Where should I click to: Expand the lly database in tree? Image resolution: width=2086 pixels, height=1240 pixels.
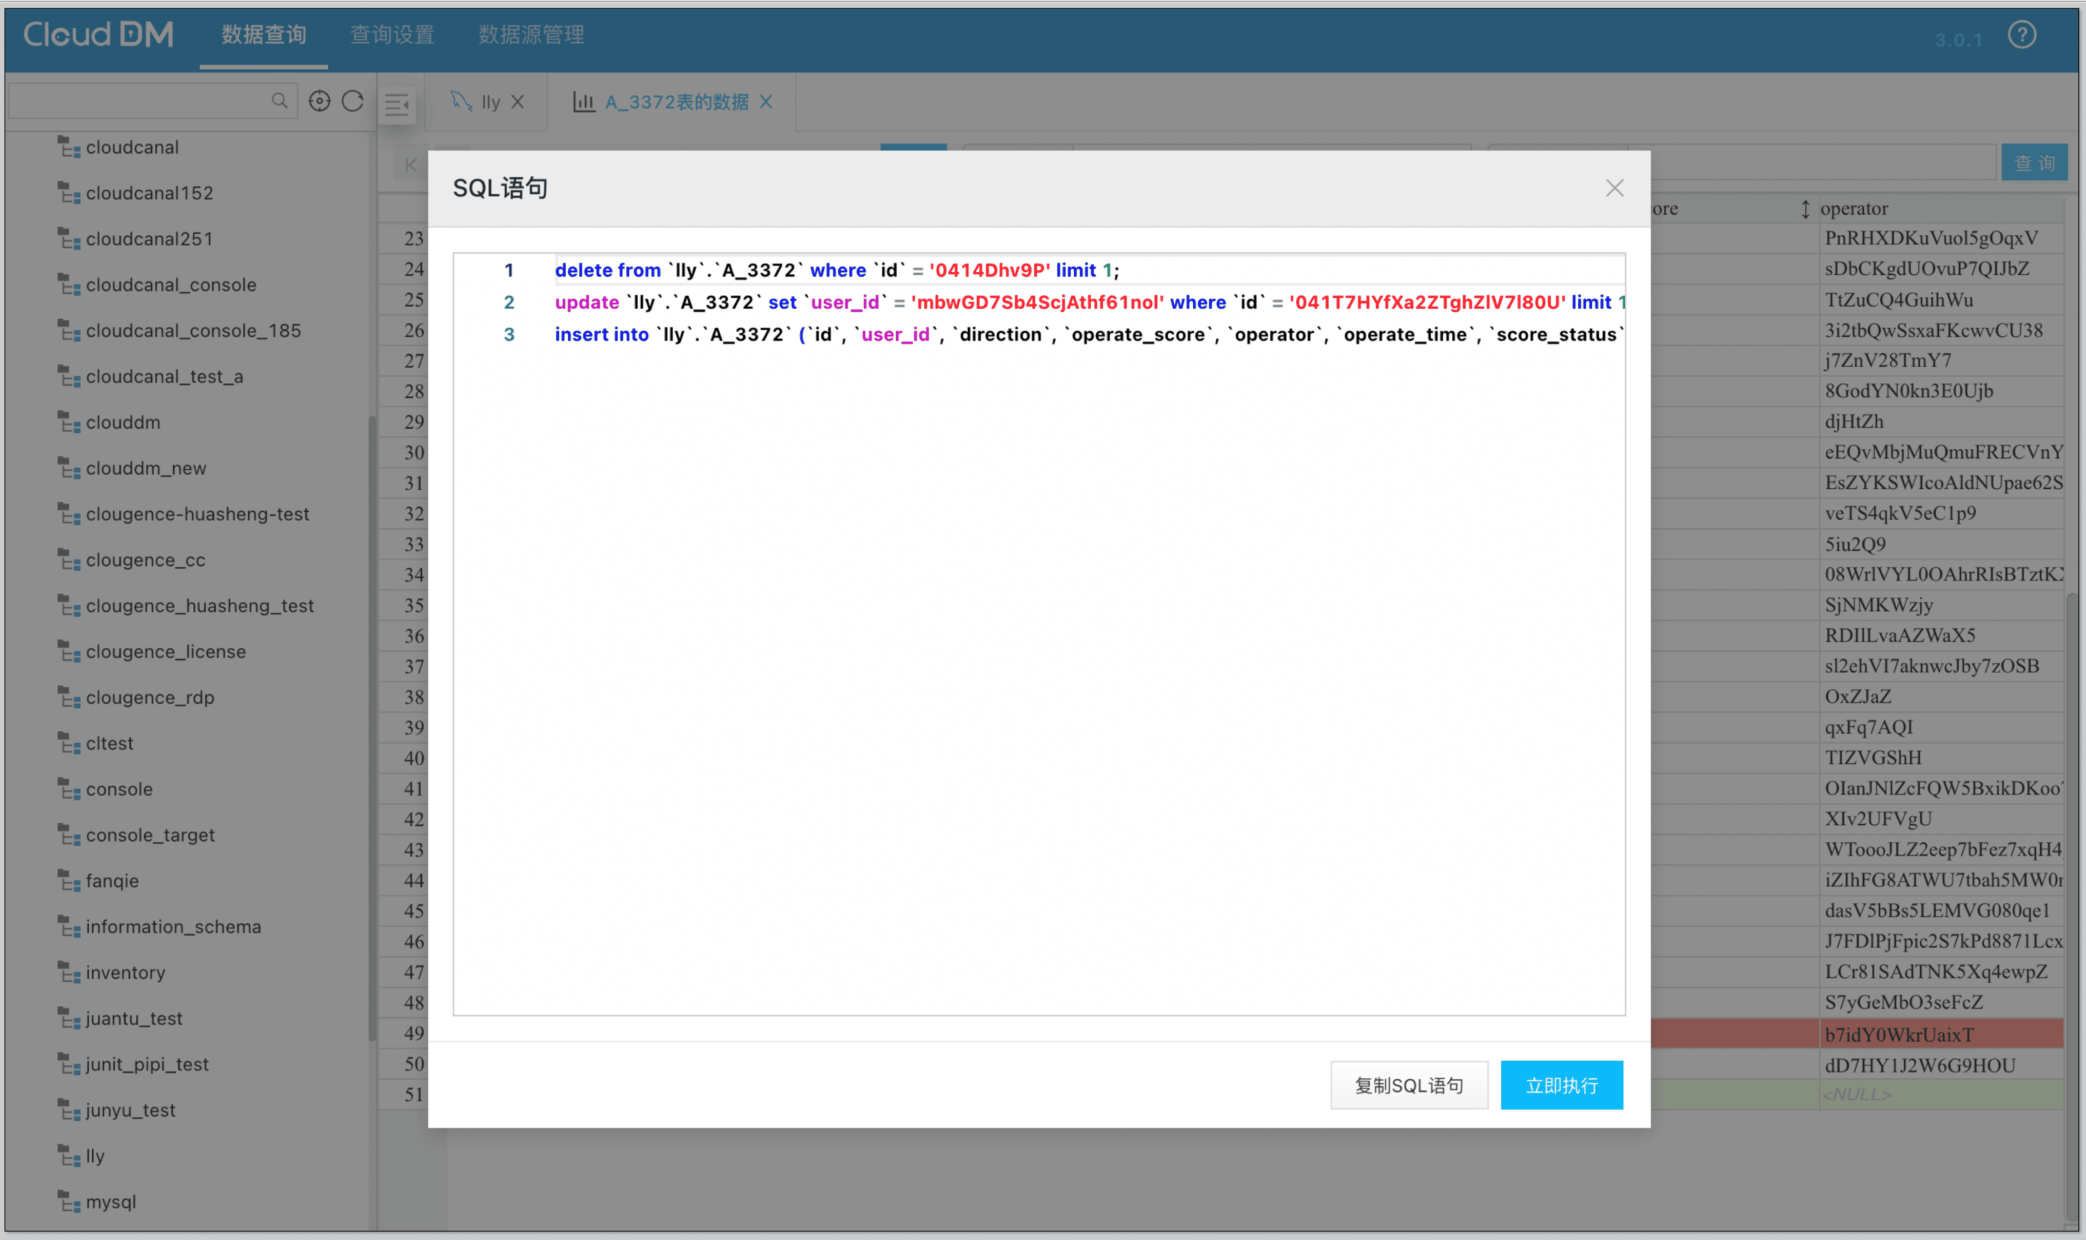point(95,1156)
